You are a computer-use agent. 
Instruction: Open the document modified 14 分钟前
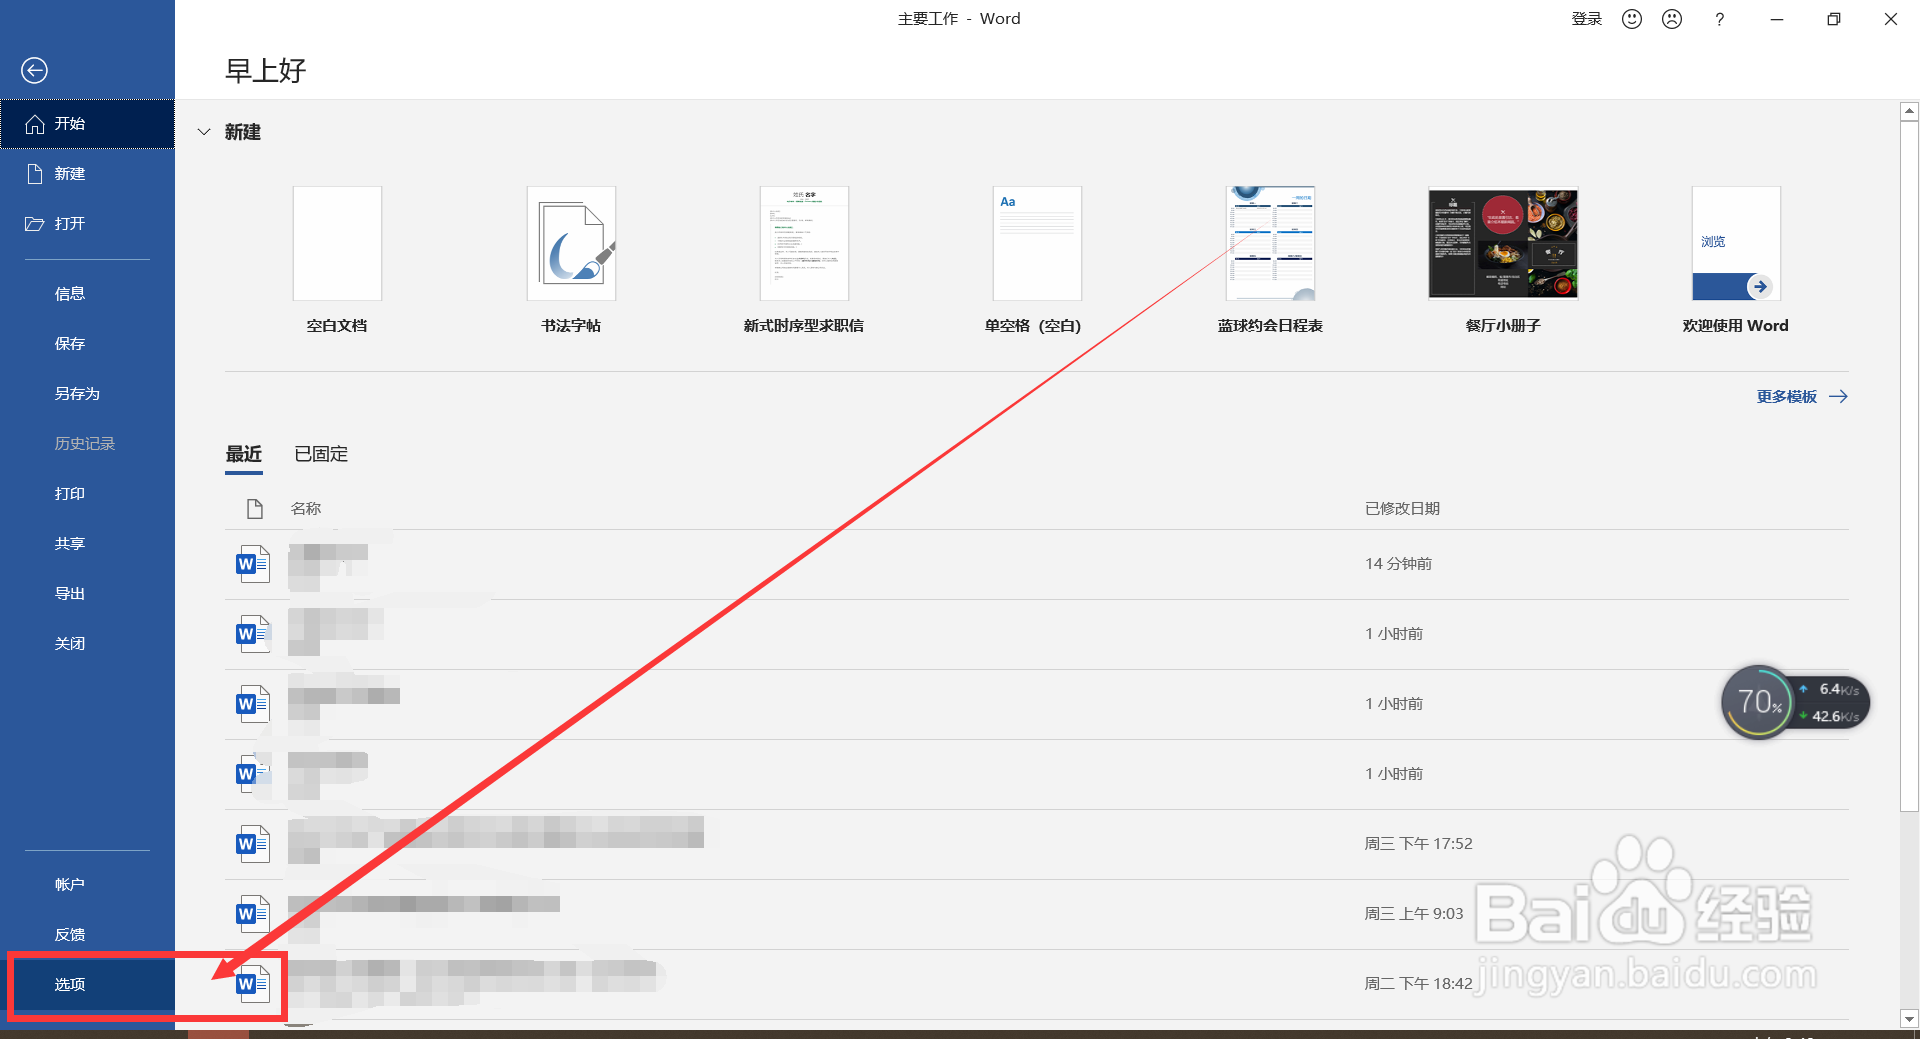pos(1037,565)
